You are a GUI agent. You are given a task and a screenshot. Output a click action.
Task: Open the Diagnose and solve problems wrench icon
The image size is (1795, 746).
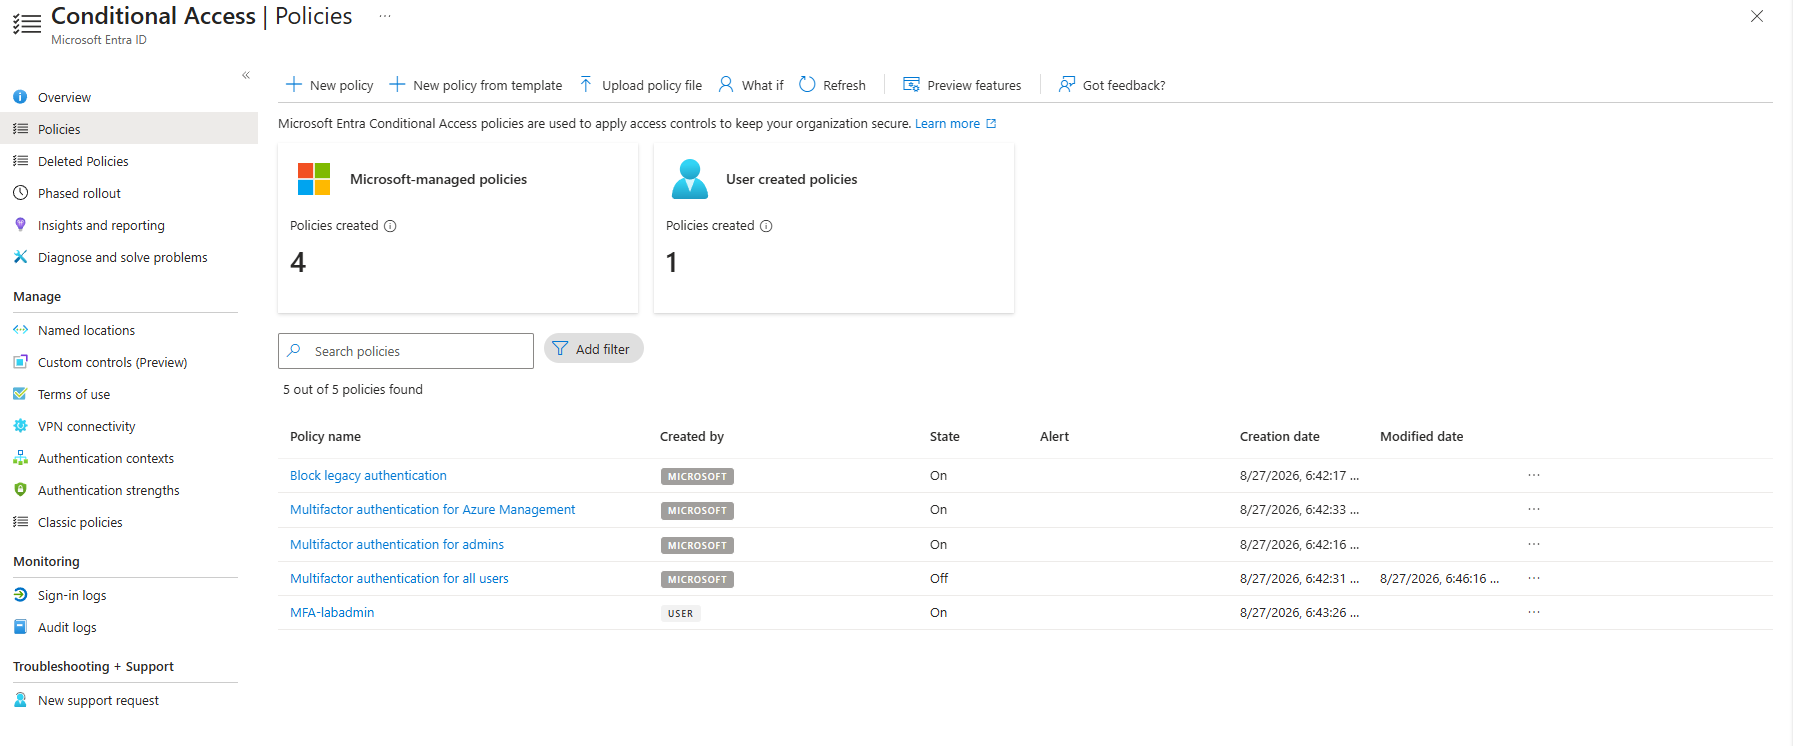pos(20,257)
